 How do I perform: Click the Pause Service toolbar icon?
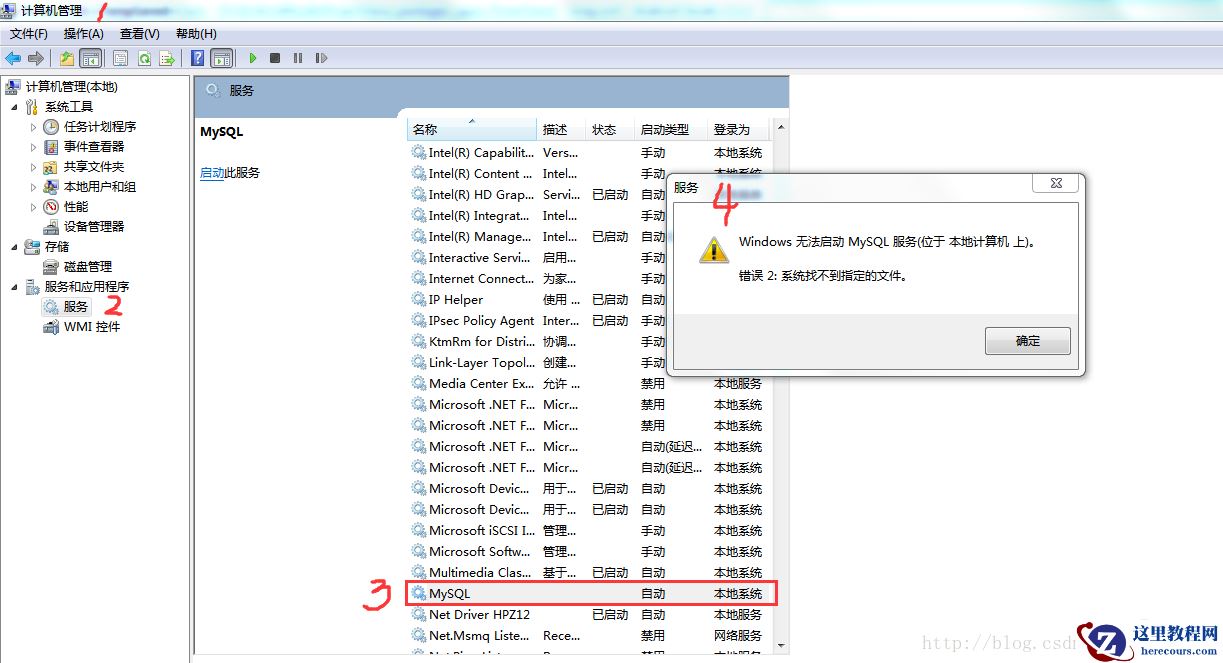[x=298, y=58]
